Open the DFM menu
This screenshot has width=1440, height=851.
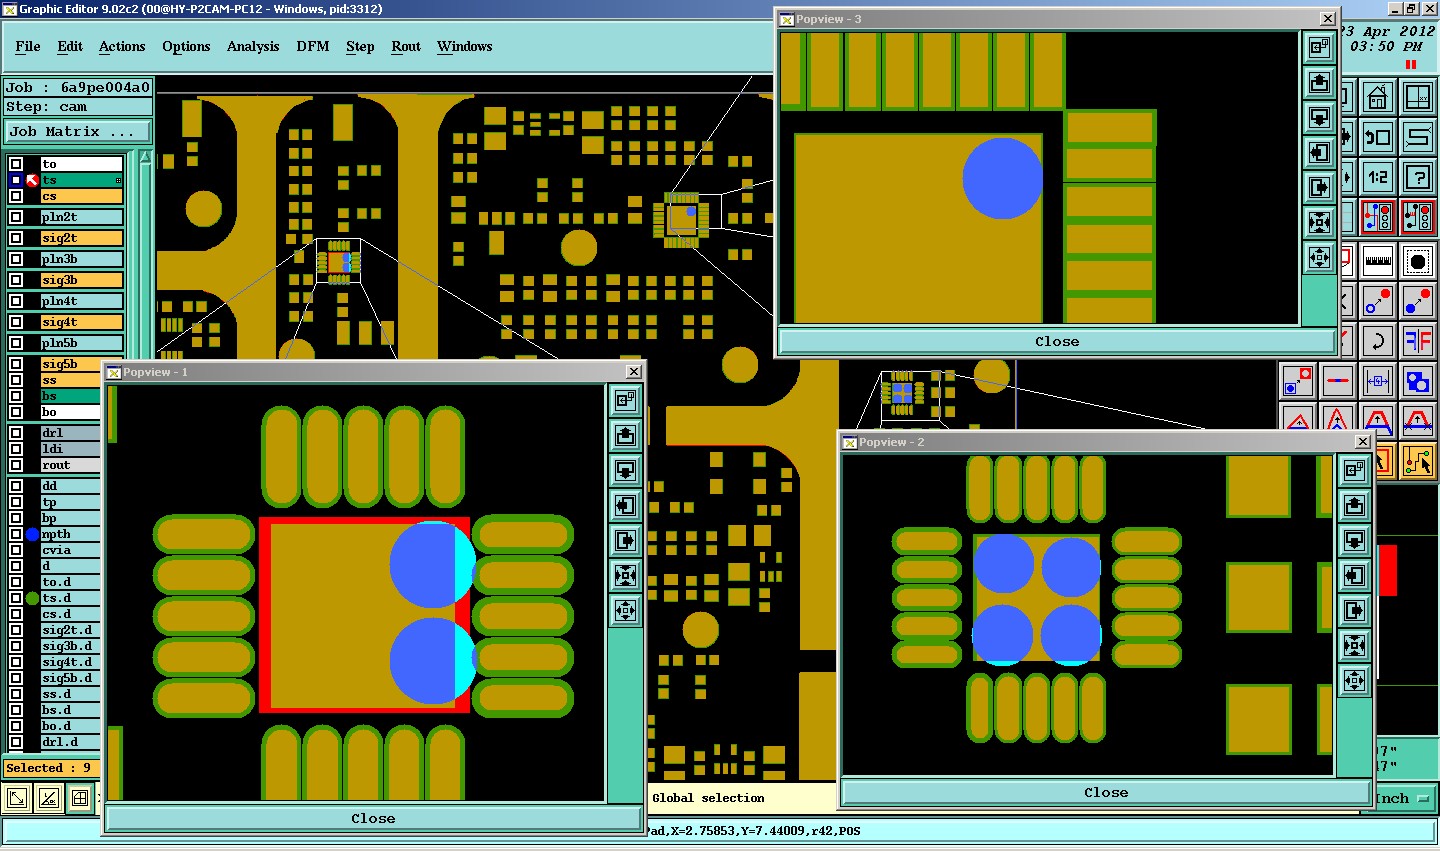[313, 46]
